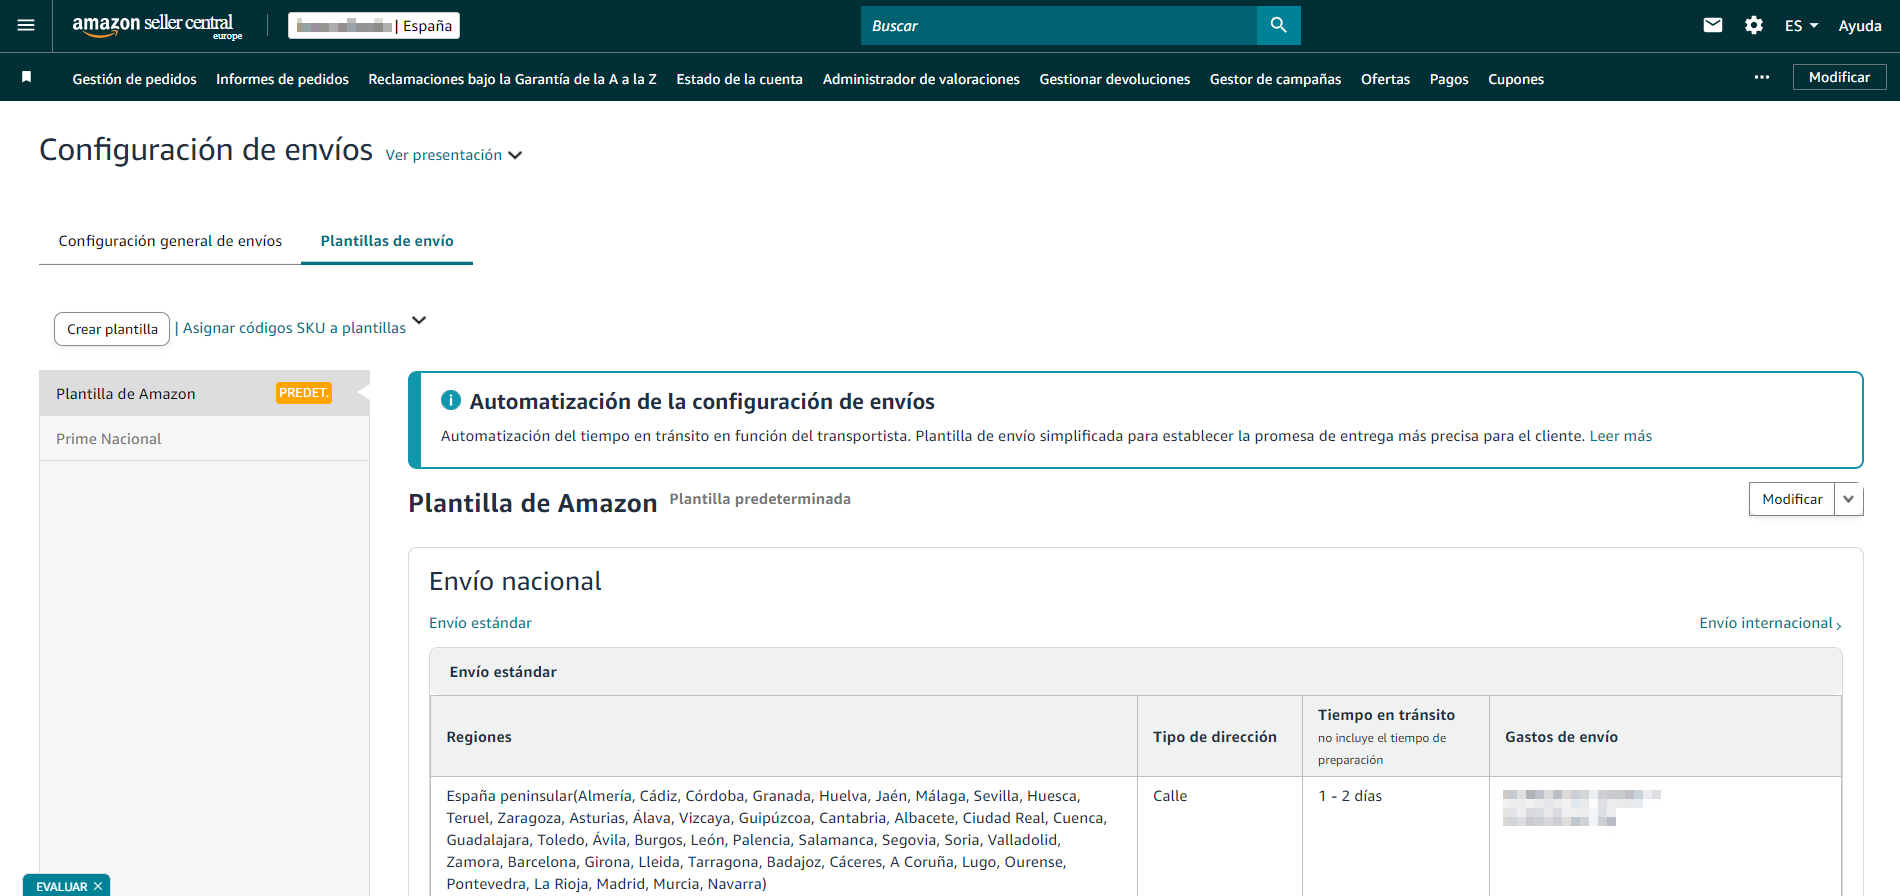Close the EVALUAR feedback tab
The width and height of the screenshot is (1900, 896).
click(x=98, y=887)
